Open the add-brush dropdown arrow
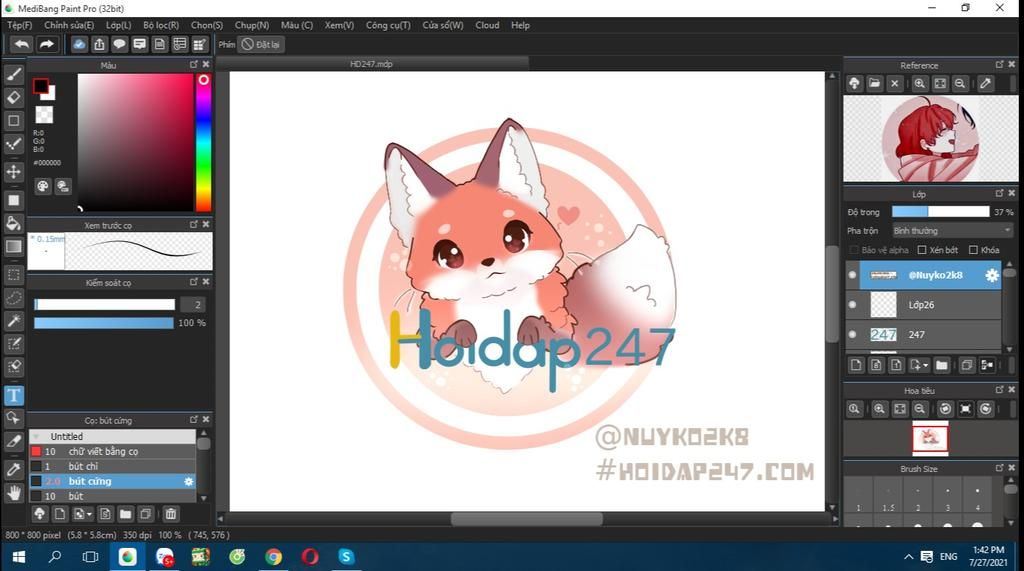The image size is (1024, 571). click(x=89, y=514)
